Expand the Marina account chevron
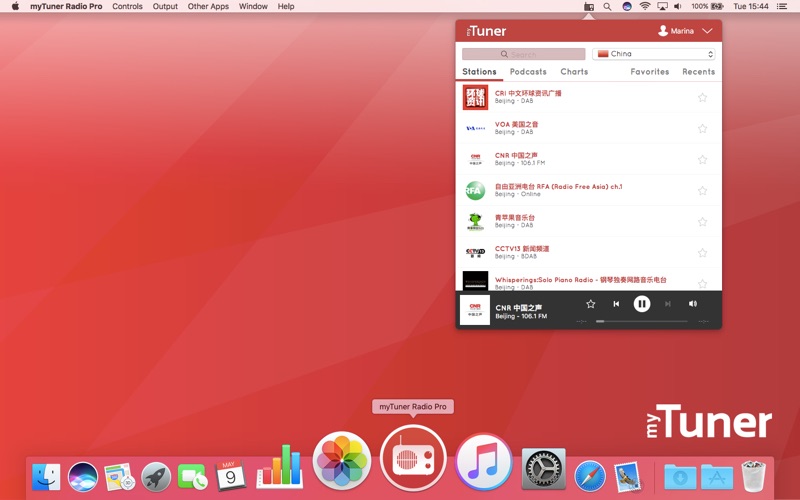The width and height of the screenshot is (800, 500). (x=707, y=31)
